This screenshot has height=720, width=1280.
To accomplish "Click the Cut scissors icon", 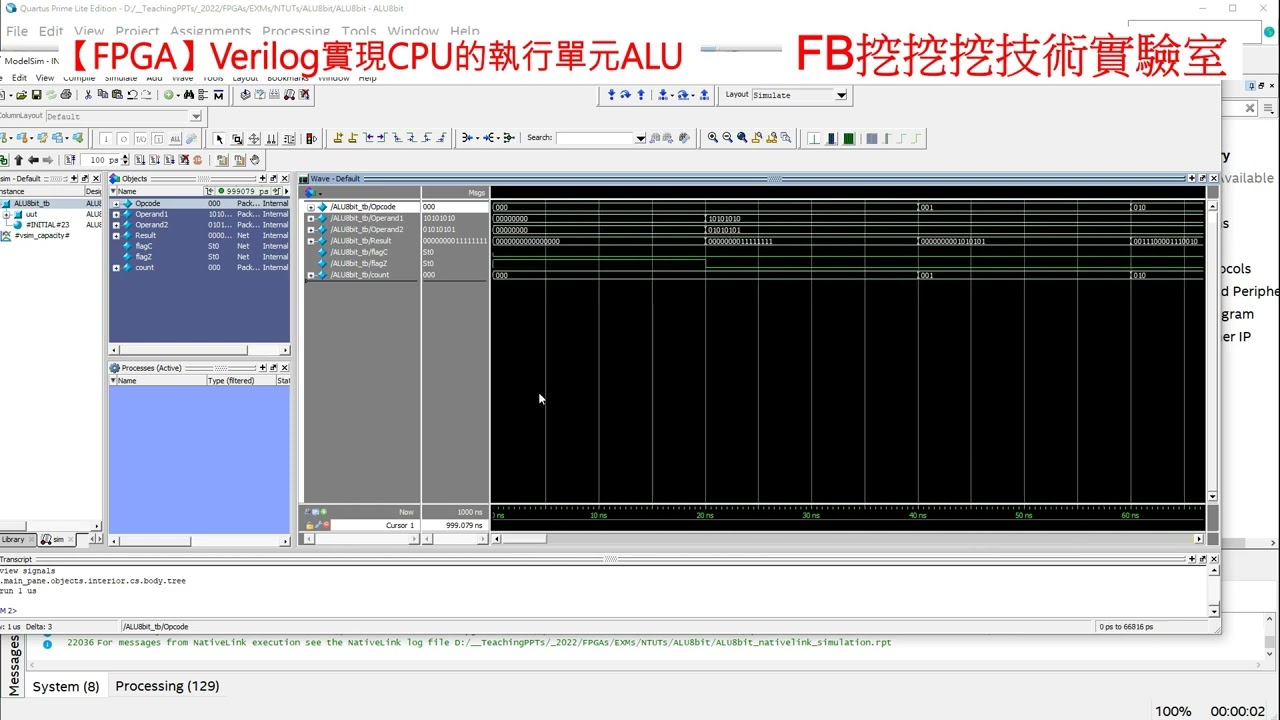I will click(x=88, y=95).
